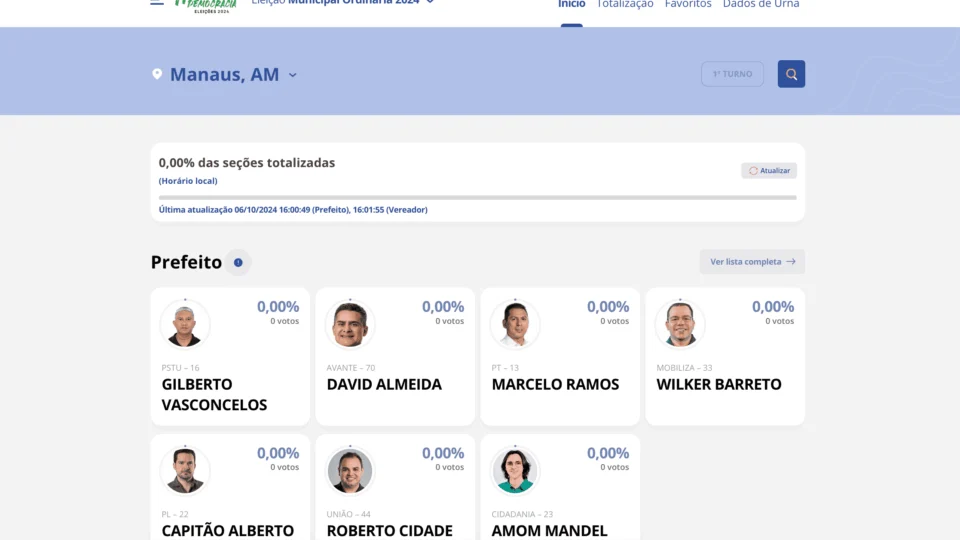The height and width of the screenshot is (540, 960).
Task: Expand the Manaus, AM city chevron
Action: coord(293,75)
